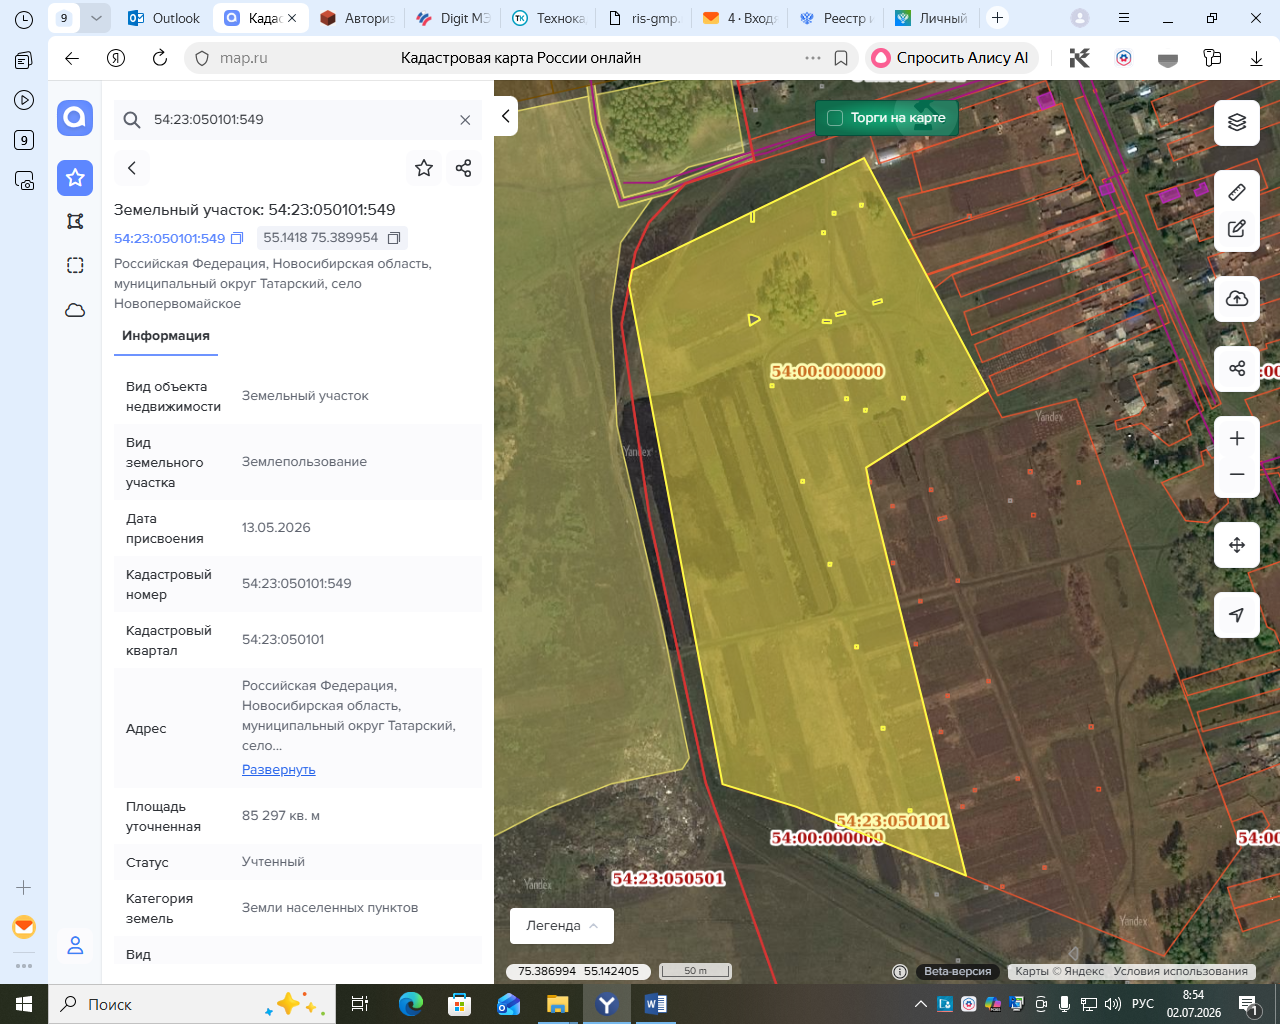The width and height of the screenshot is (1280, 1024).
Task: Locate my position on the map
Action: (x=1237, y=615)
